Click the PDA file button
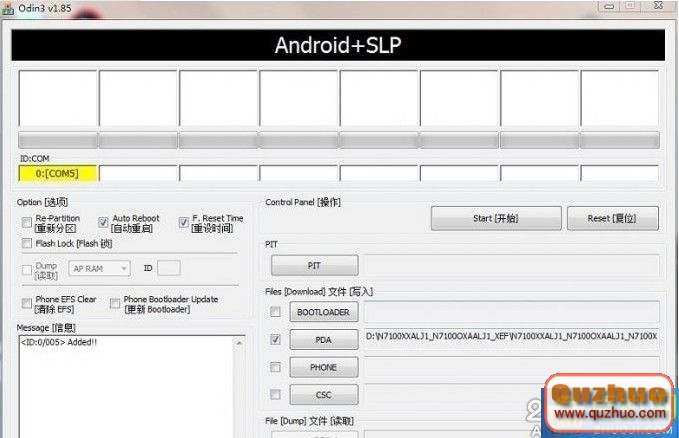679x438 pixels. pyautogui.click(x=324, y=340)
